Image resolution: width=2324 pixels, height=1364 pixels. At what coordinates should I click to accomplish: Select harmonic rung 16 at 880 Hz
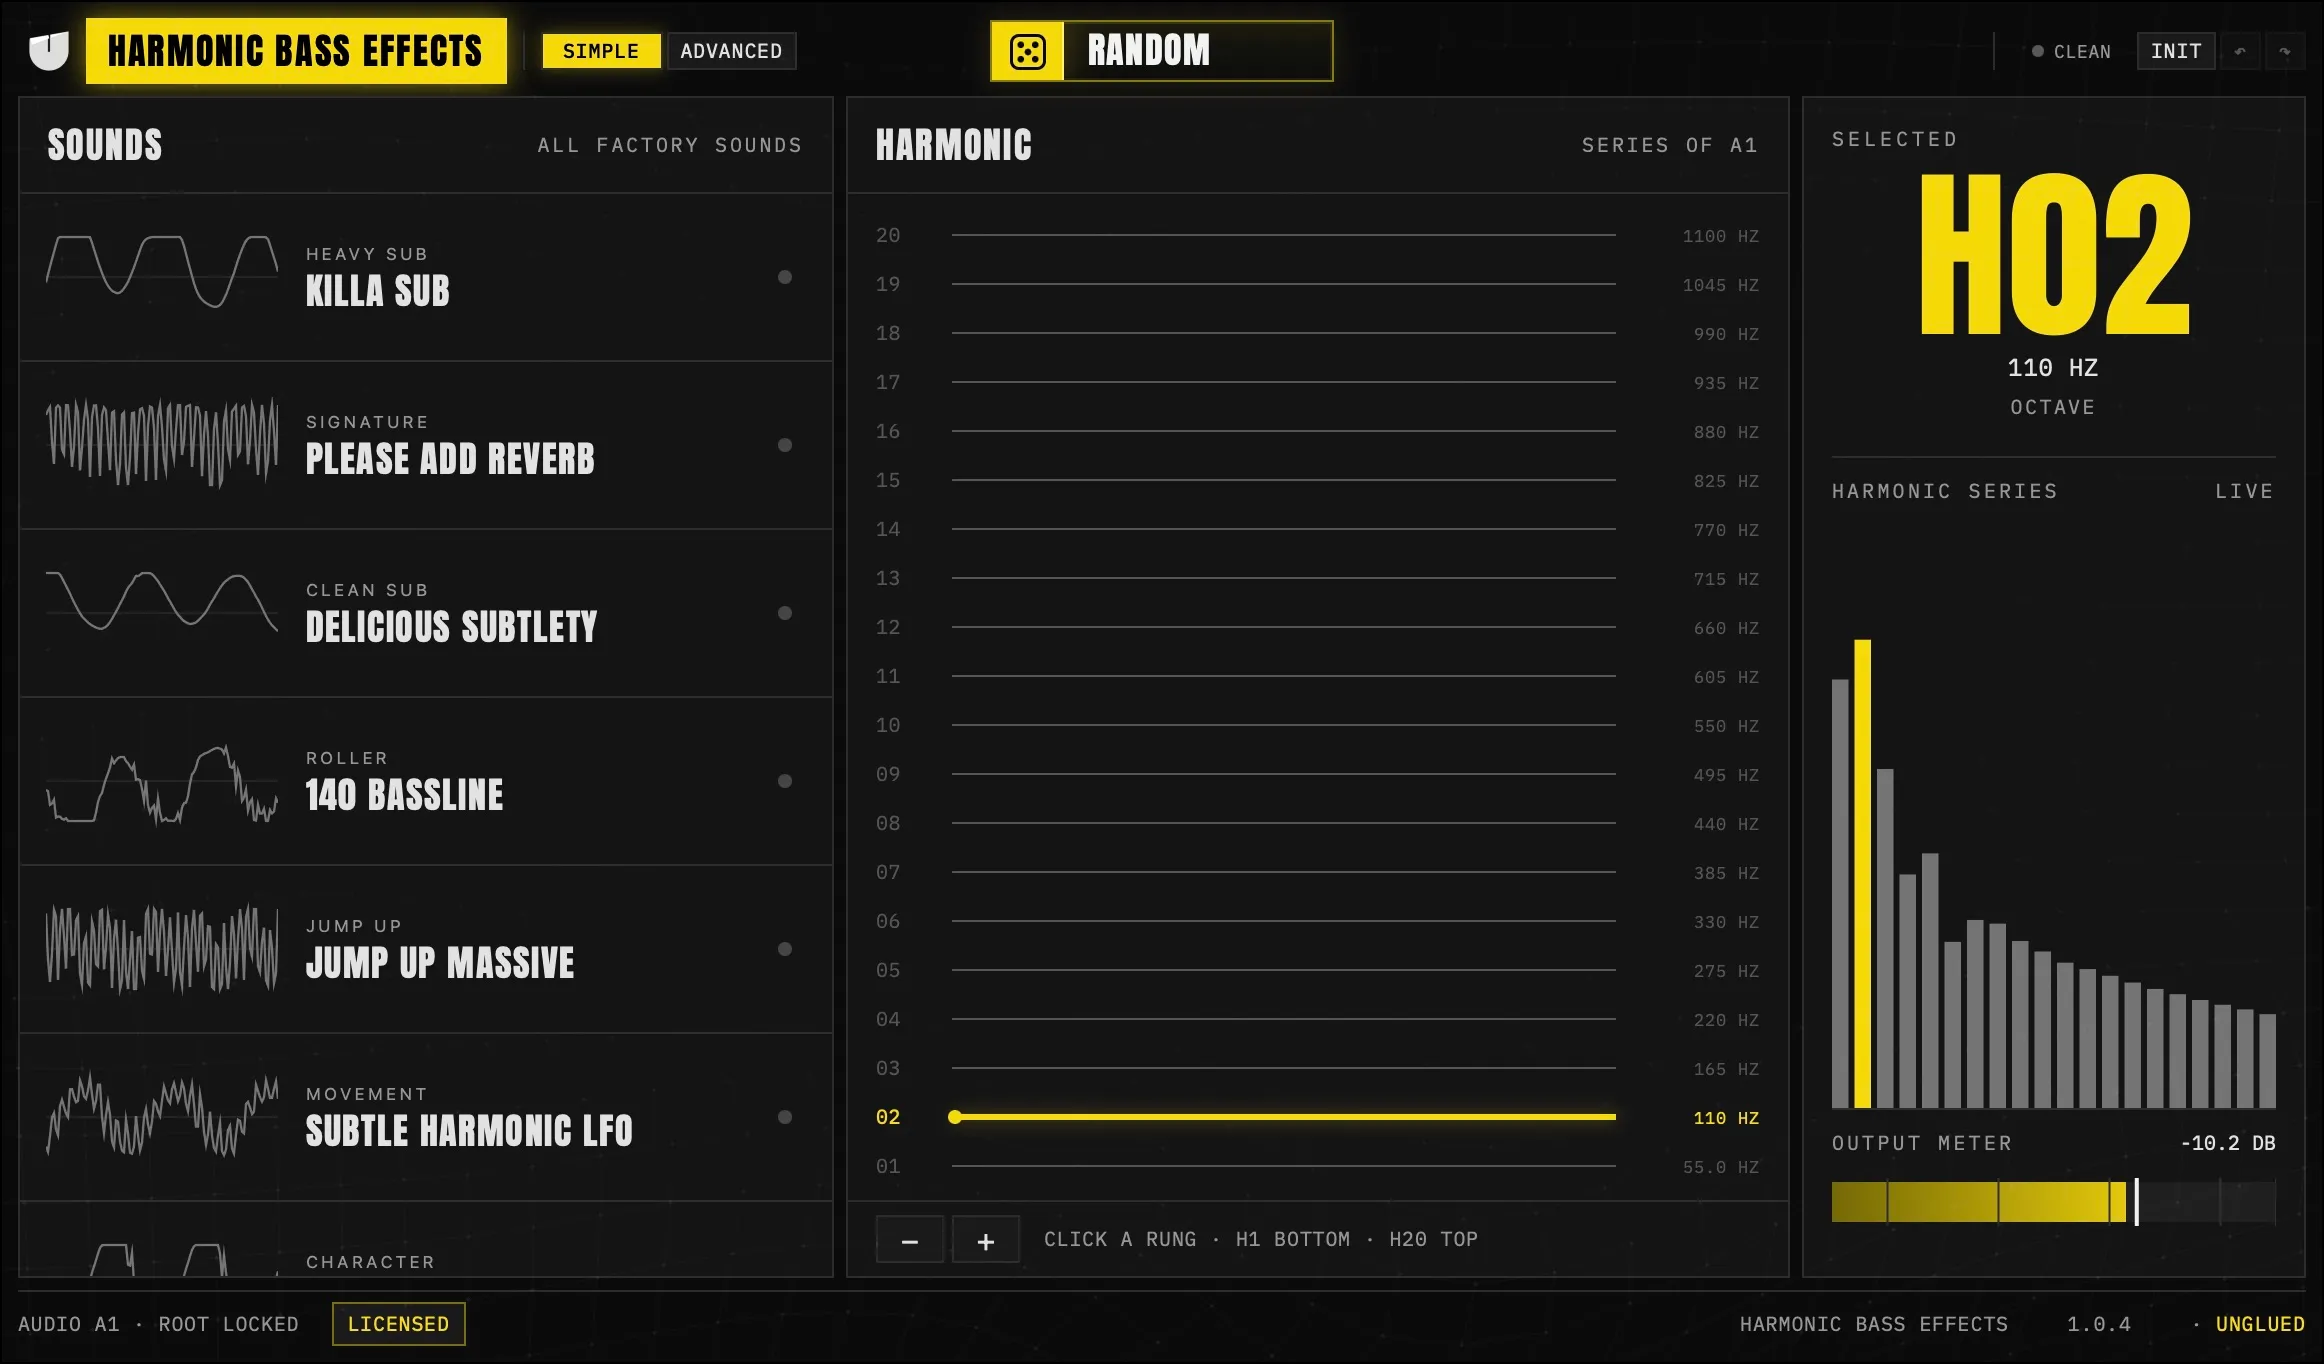[1317, 431]
